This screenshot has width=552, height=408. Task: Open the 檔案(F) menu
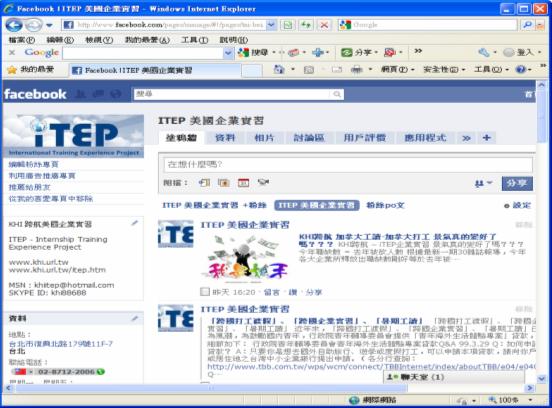pos(22,40)
